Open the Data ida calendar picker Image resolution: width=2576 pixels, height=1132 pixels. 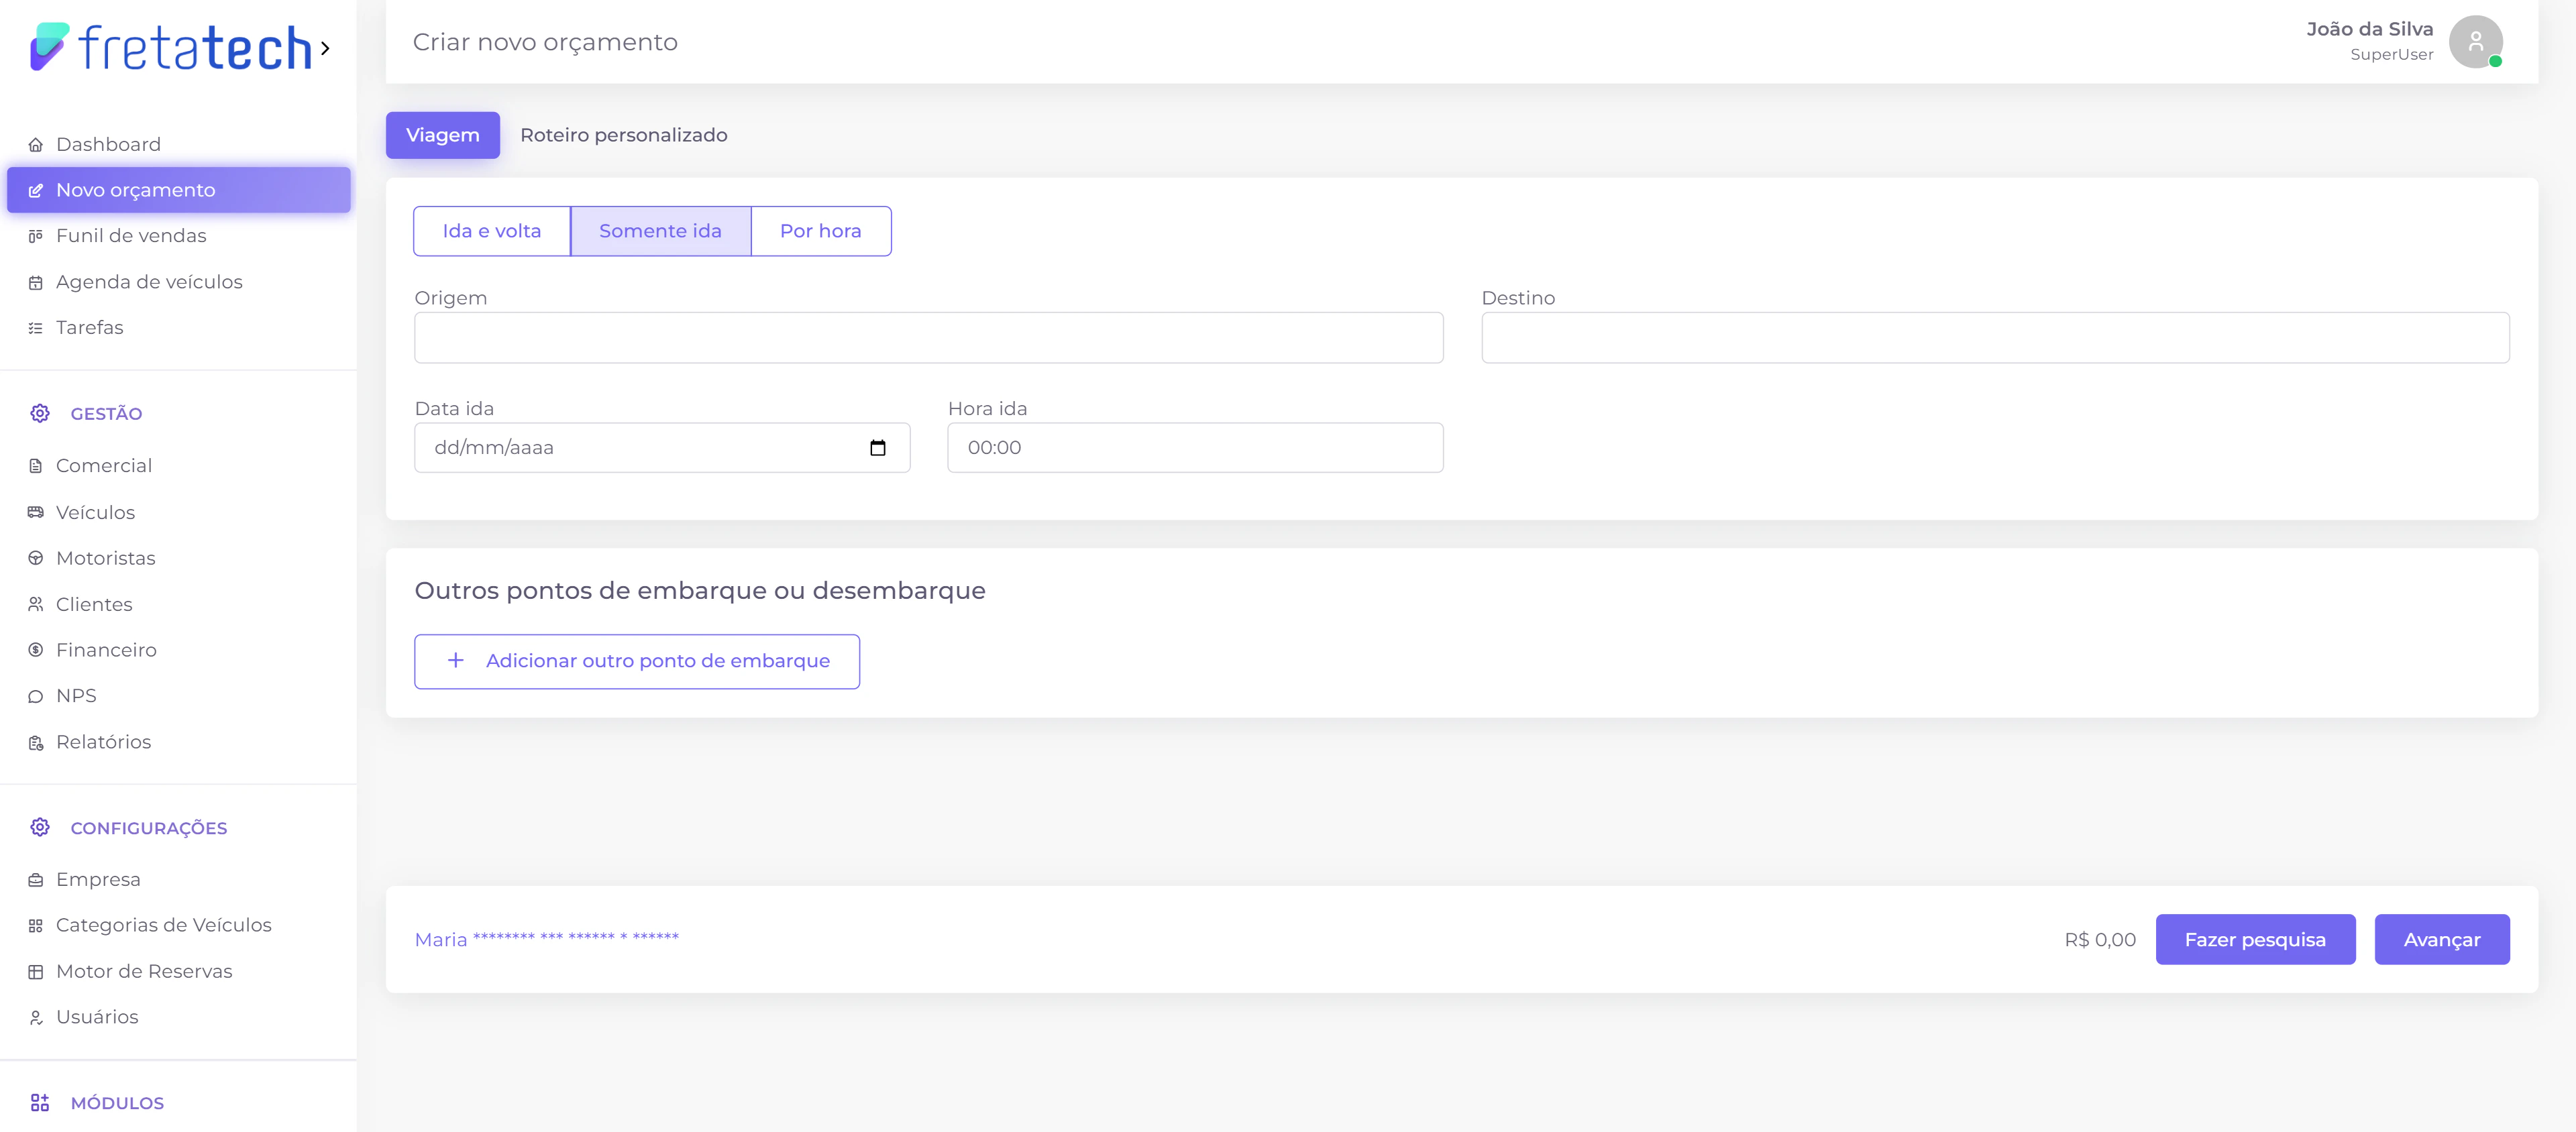(877, 448)
